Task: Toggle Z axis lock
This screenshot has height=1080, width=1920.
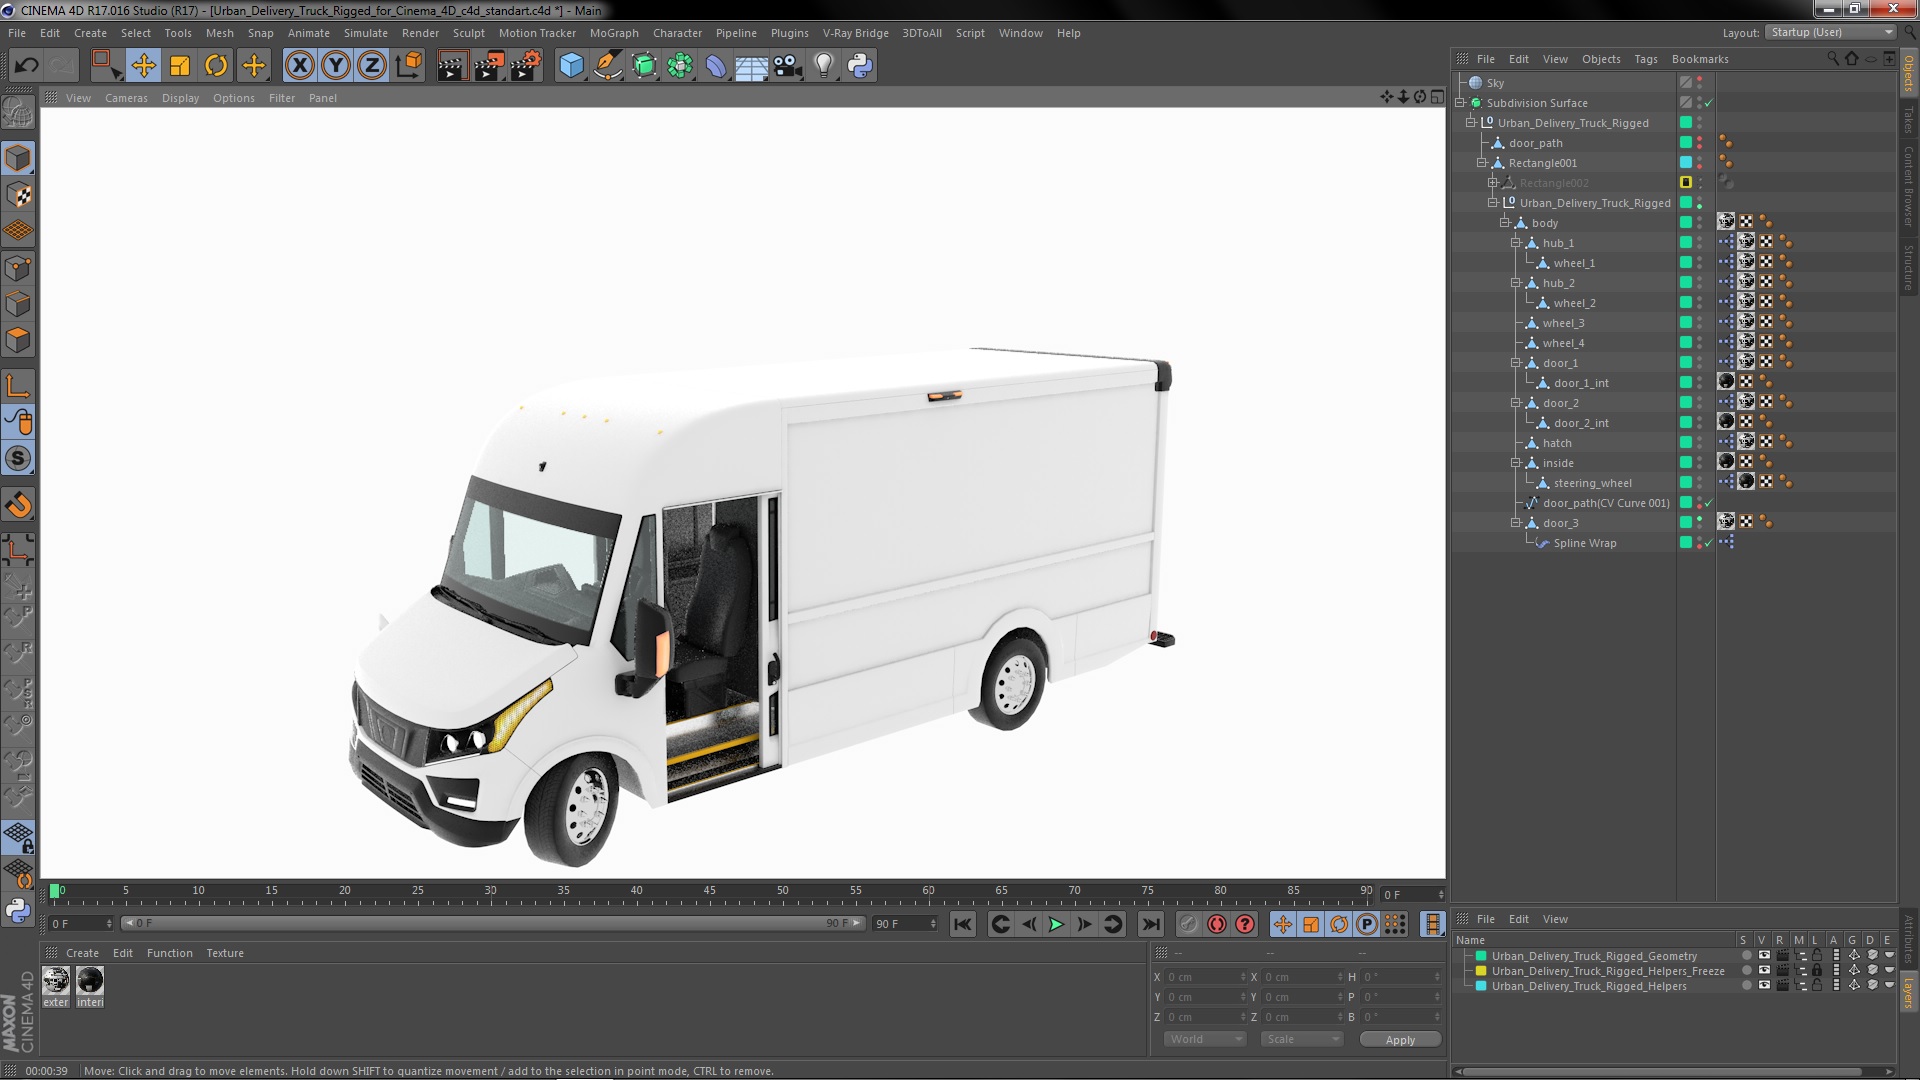Action: pyautogui.click(x=372, y=66)
